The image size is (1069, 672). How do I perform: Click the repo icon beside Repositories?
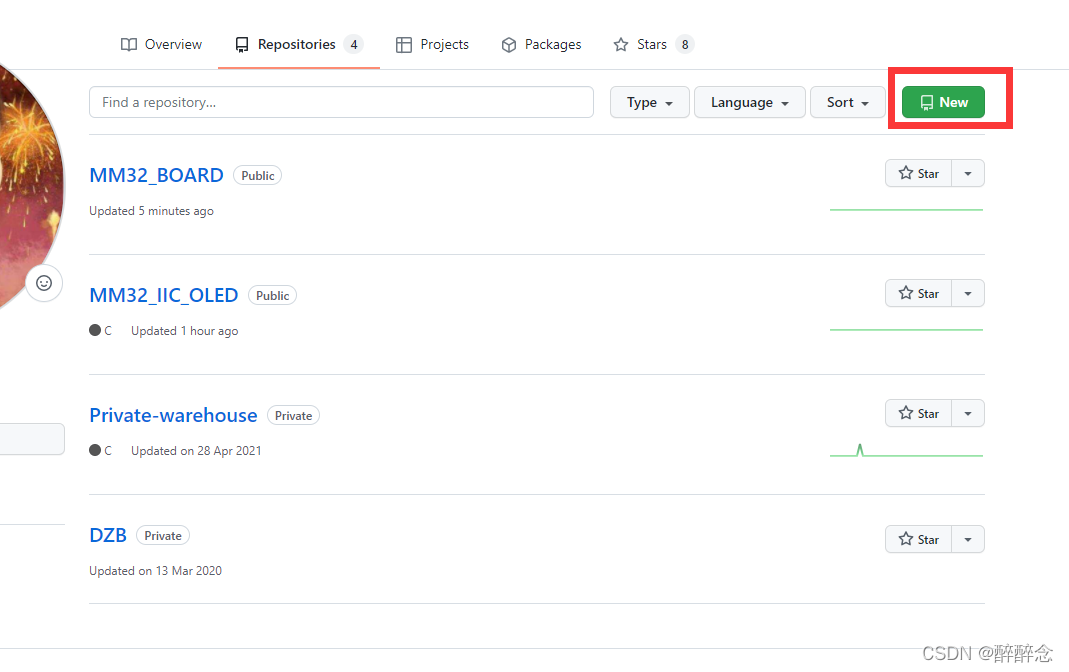[x=242, y=45]
